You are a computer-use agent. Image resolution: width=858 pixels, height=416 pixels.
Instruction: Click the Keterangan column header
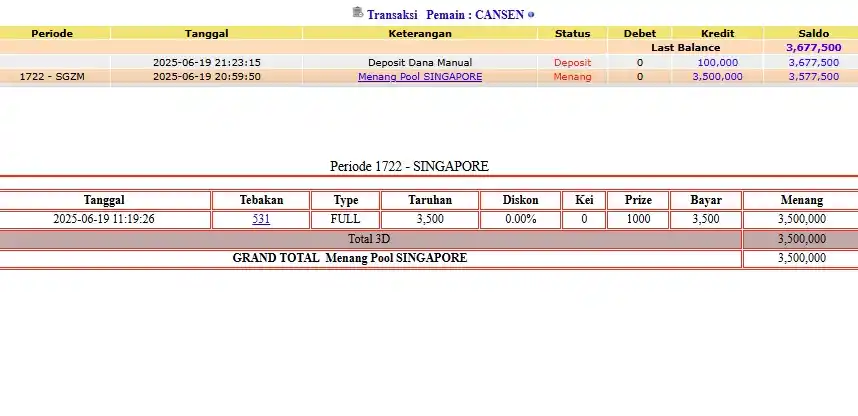420,33
